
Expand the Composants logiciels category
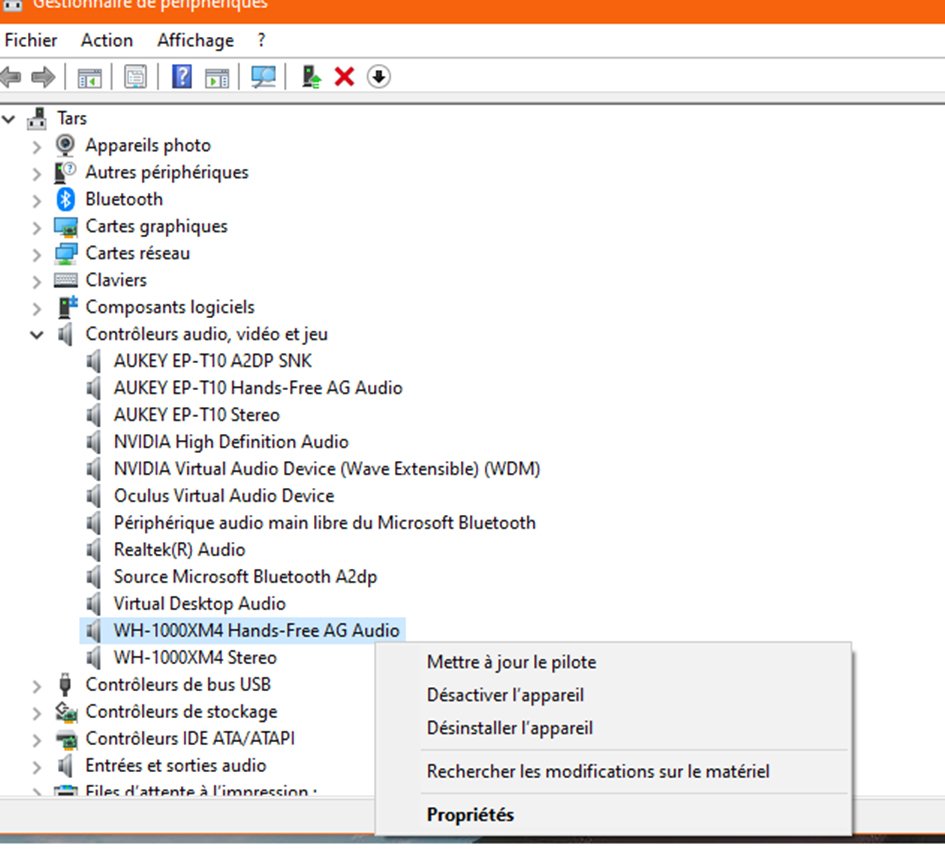[x=37, y=308]
